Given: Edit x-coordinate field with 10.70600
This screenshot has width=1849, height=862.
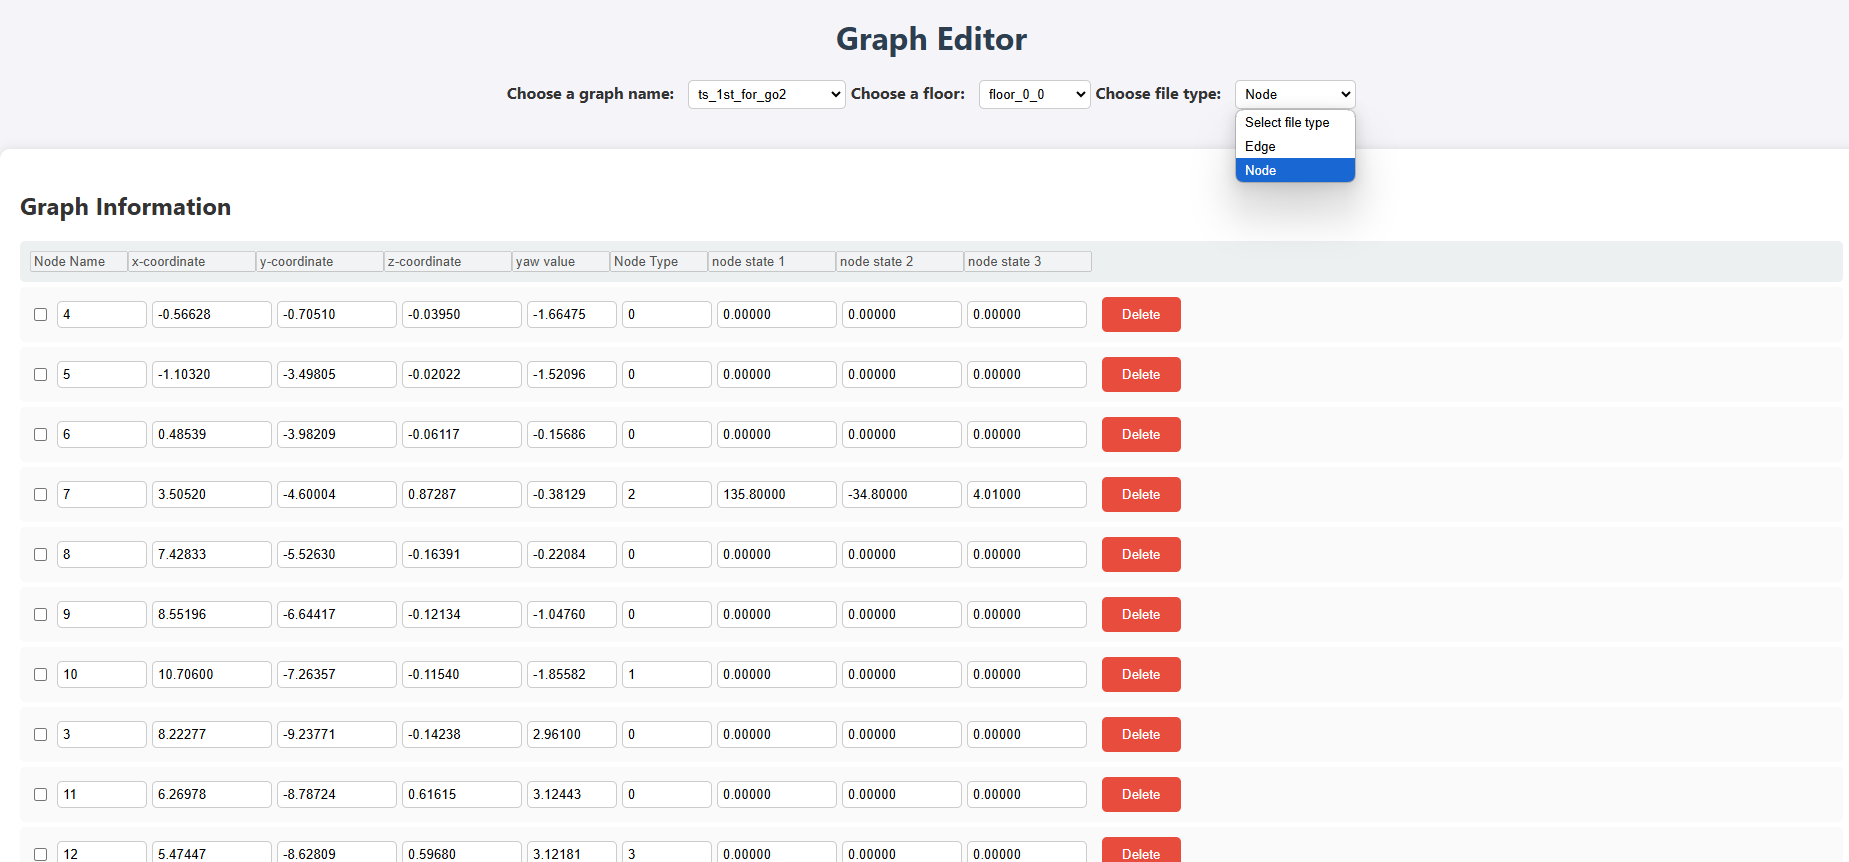Looking at the screenshot, I should 212,674.
